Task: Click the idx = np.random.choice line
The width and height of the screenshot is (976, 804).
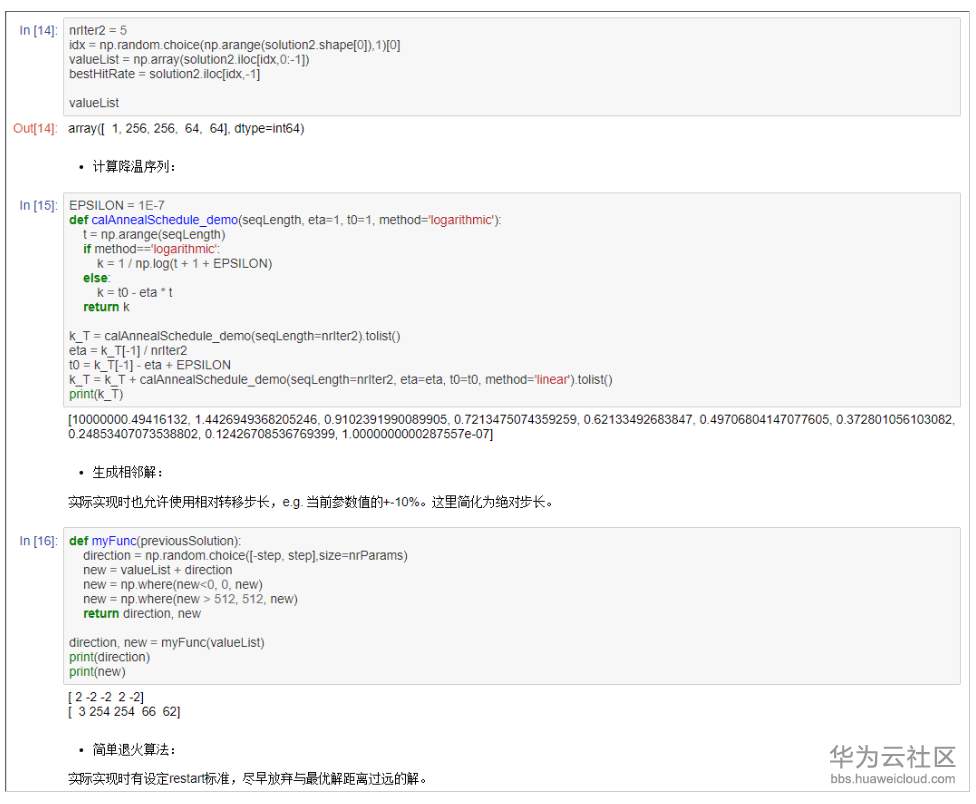Action: 235,45
